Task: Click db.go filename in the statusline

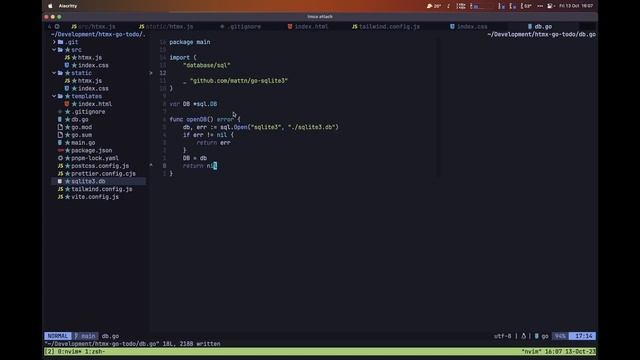Action: click(110, 336)
